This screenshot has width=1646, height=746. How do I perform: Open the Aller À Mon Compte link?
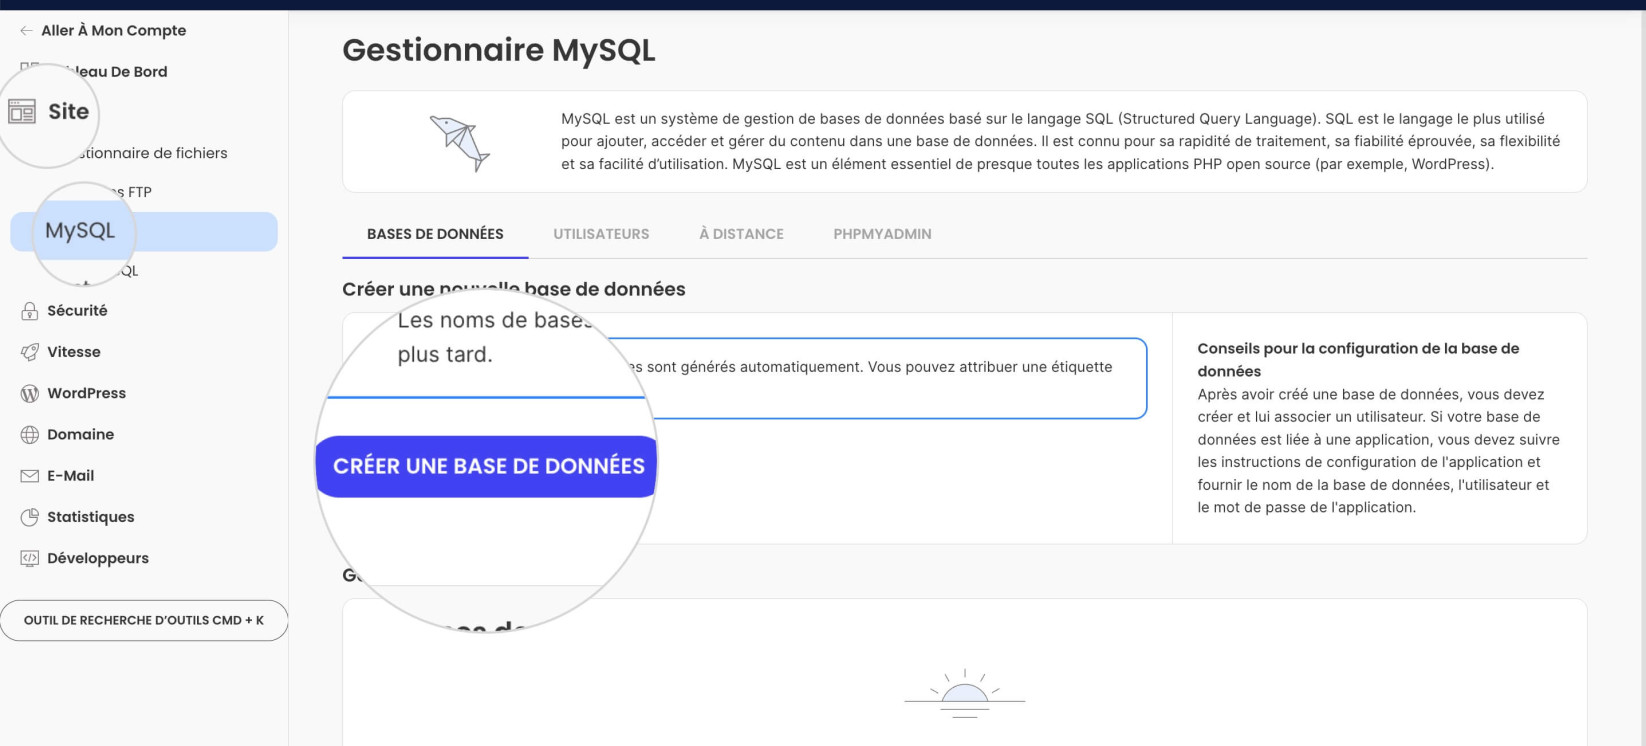pos(113,31)
